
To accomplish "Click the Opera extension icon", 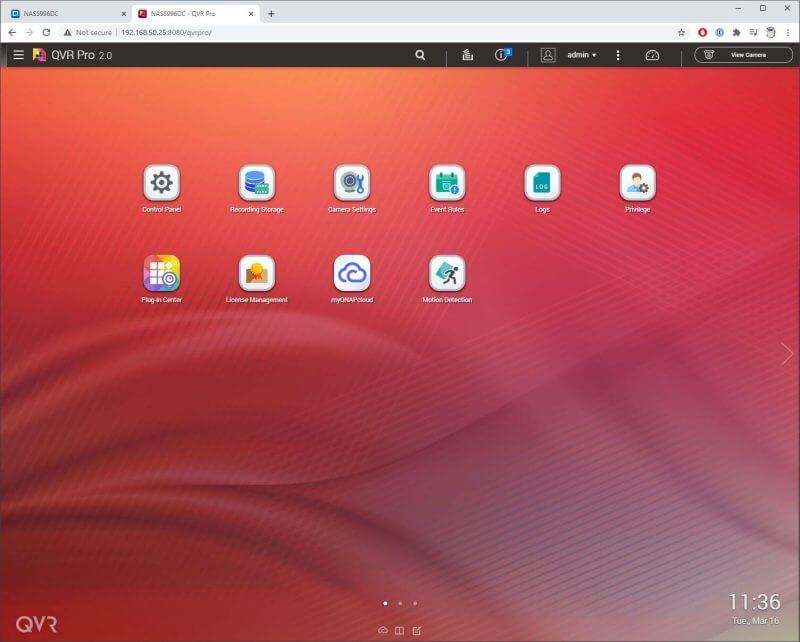I will tap(703, 32).
